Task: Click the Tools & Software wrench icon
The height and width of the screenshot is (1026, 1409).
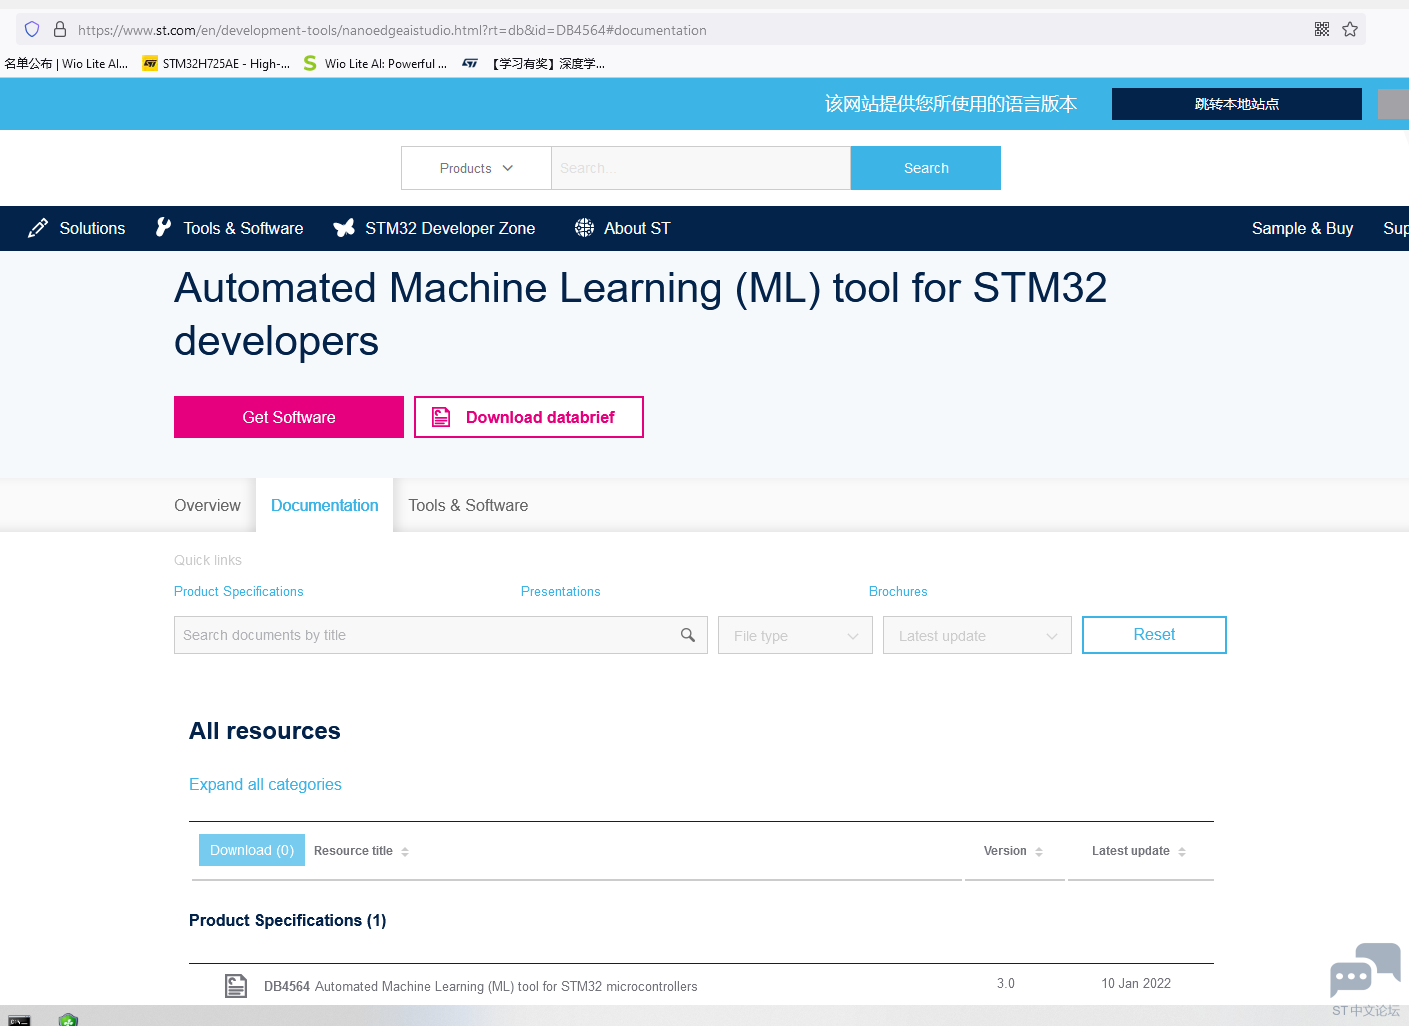Action: [163, 228]
